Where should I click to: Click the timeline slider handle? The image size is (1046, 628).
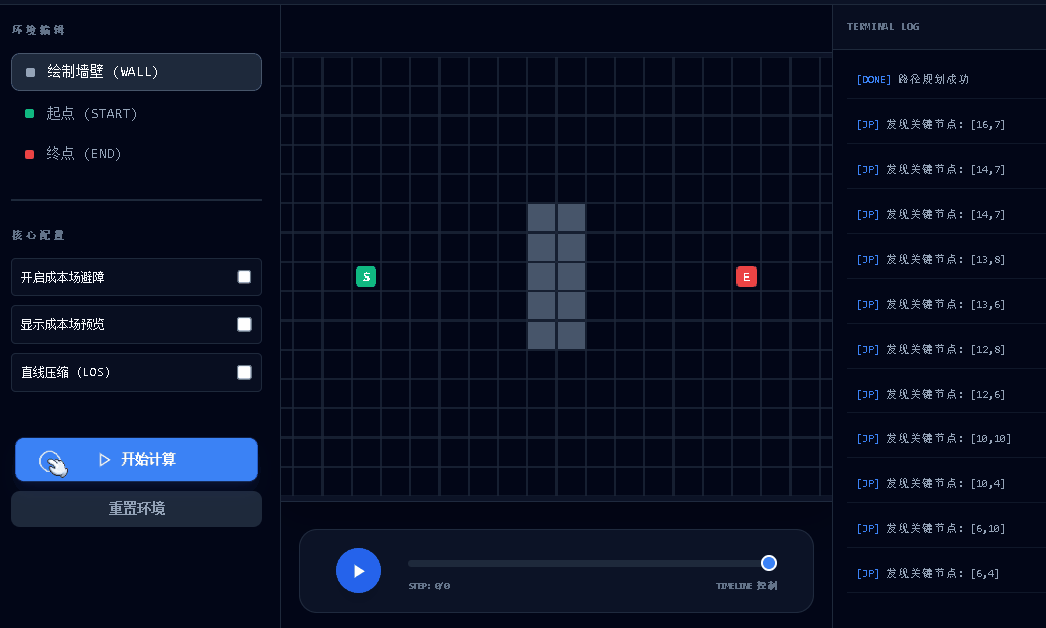tap(768, 563)
